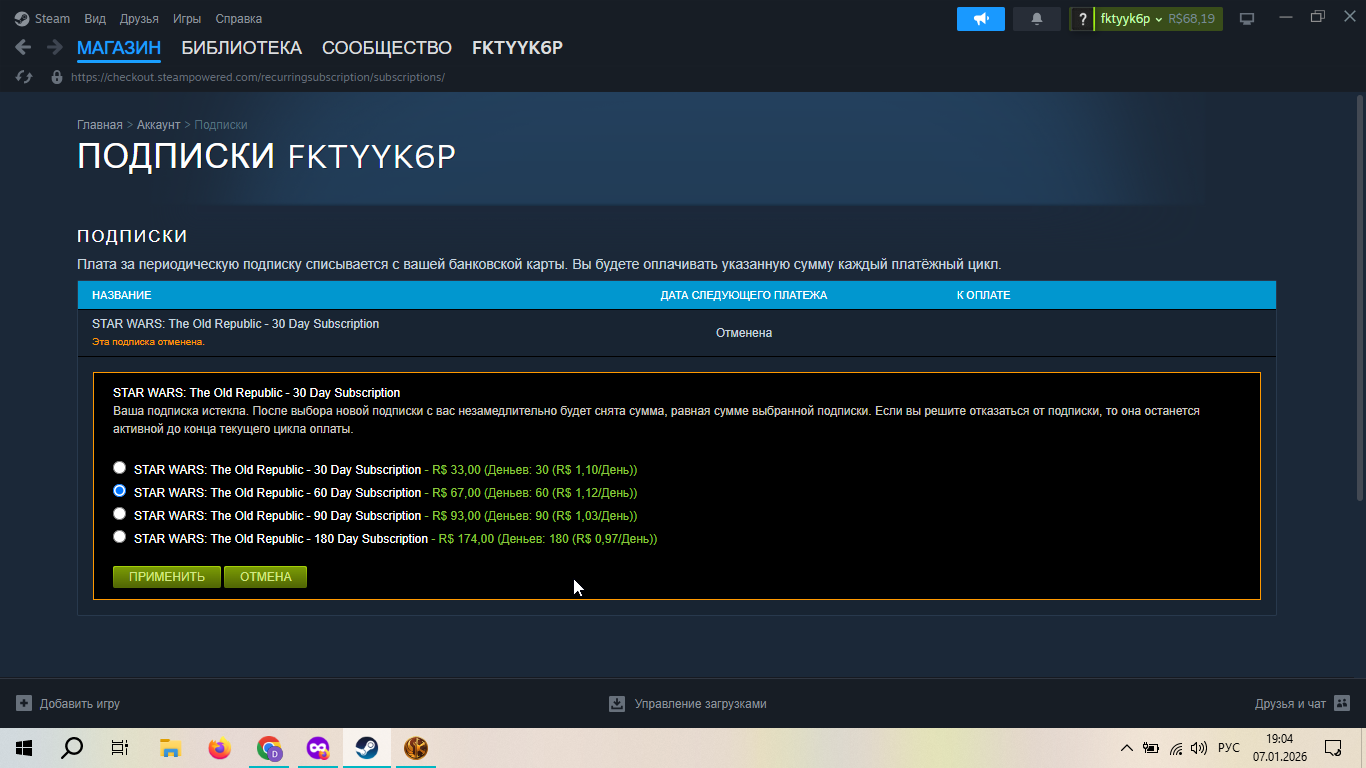Screen dimensions: 1366x768
Task: Click the Steam icon on the taskbar
Action: [x=366, y=748]
